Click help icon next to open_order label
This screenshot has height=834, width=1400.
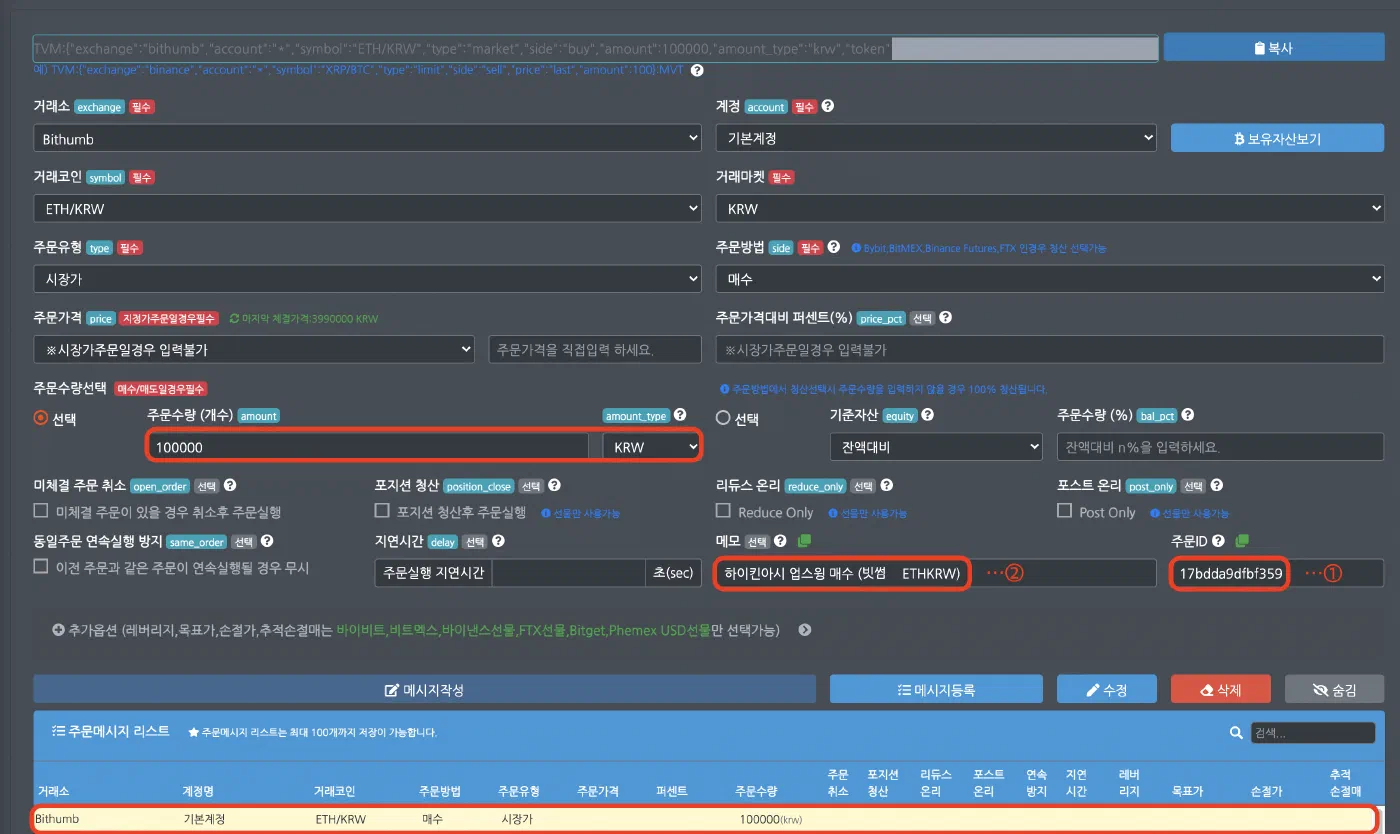(x=230, y=486)
